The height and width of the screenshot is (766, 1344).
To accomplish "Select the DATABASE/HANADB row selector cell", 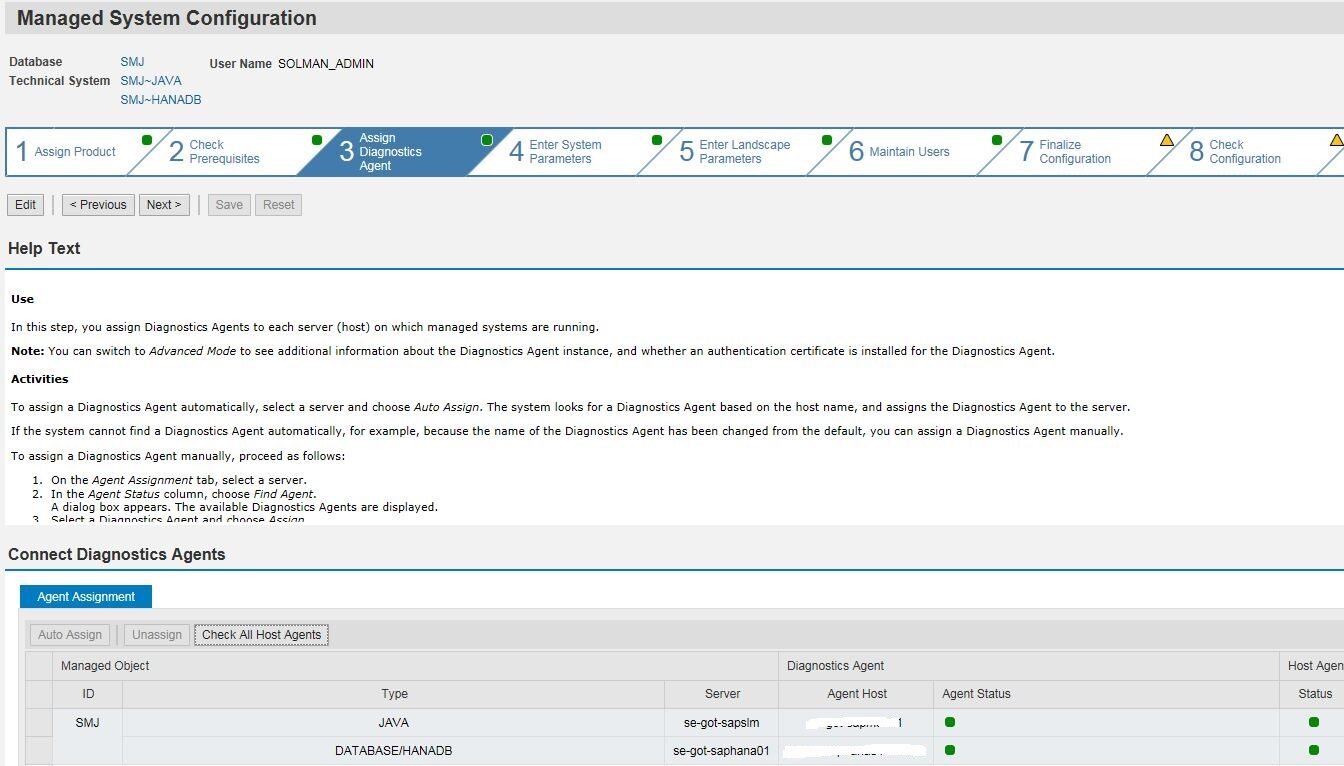I will pyautogui.click(x=39, y=750).
